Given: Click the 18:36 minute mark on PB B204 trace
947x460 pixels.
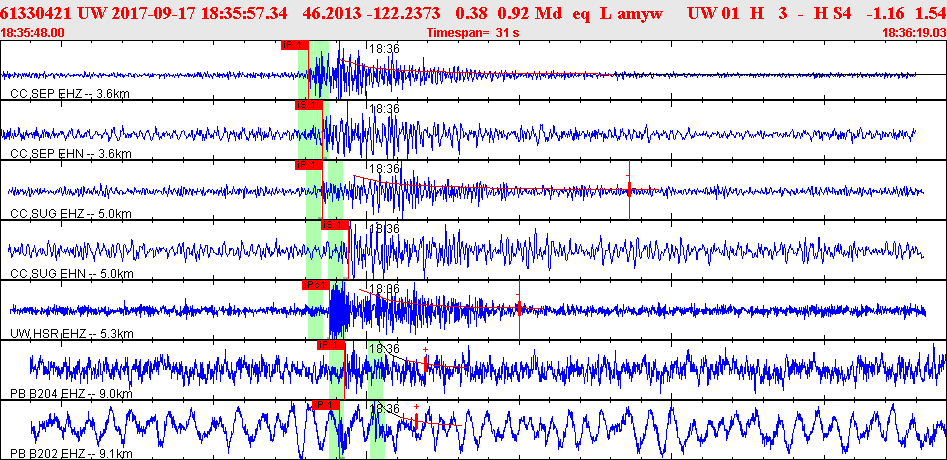Looking at the screenshot, I should [x=384, y=348].
